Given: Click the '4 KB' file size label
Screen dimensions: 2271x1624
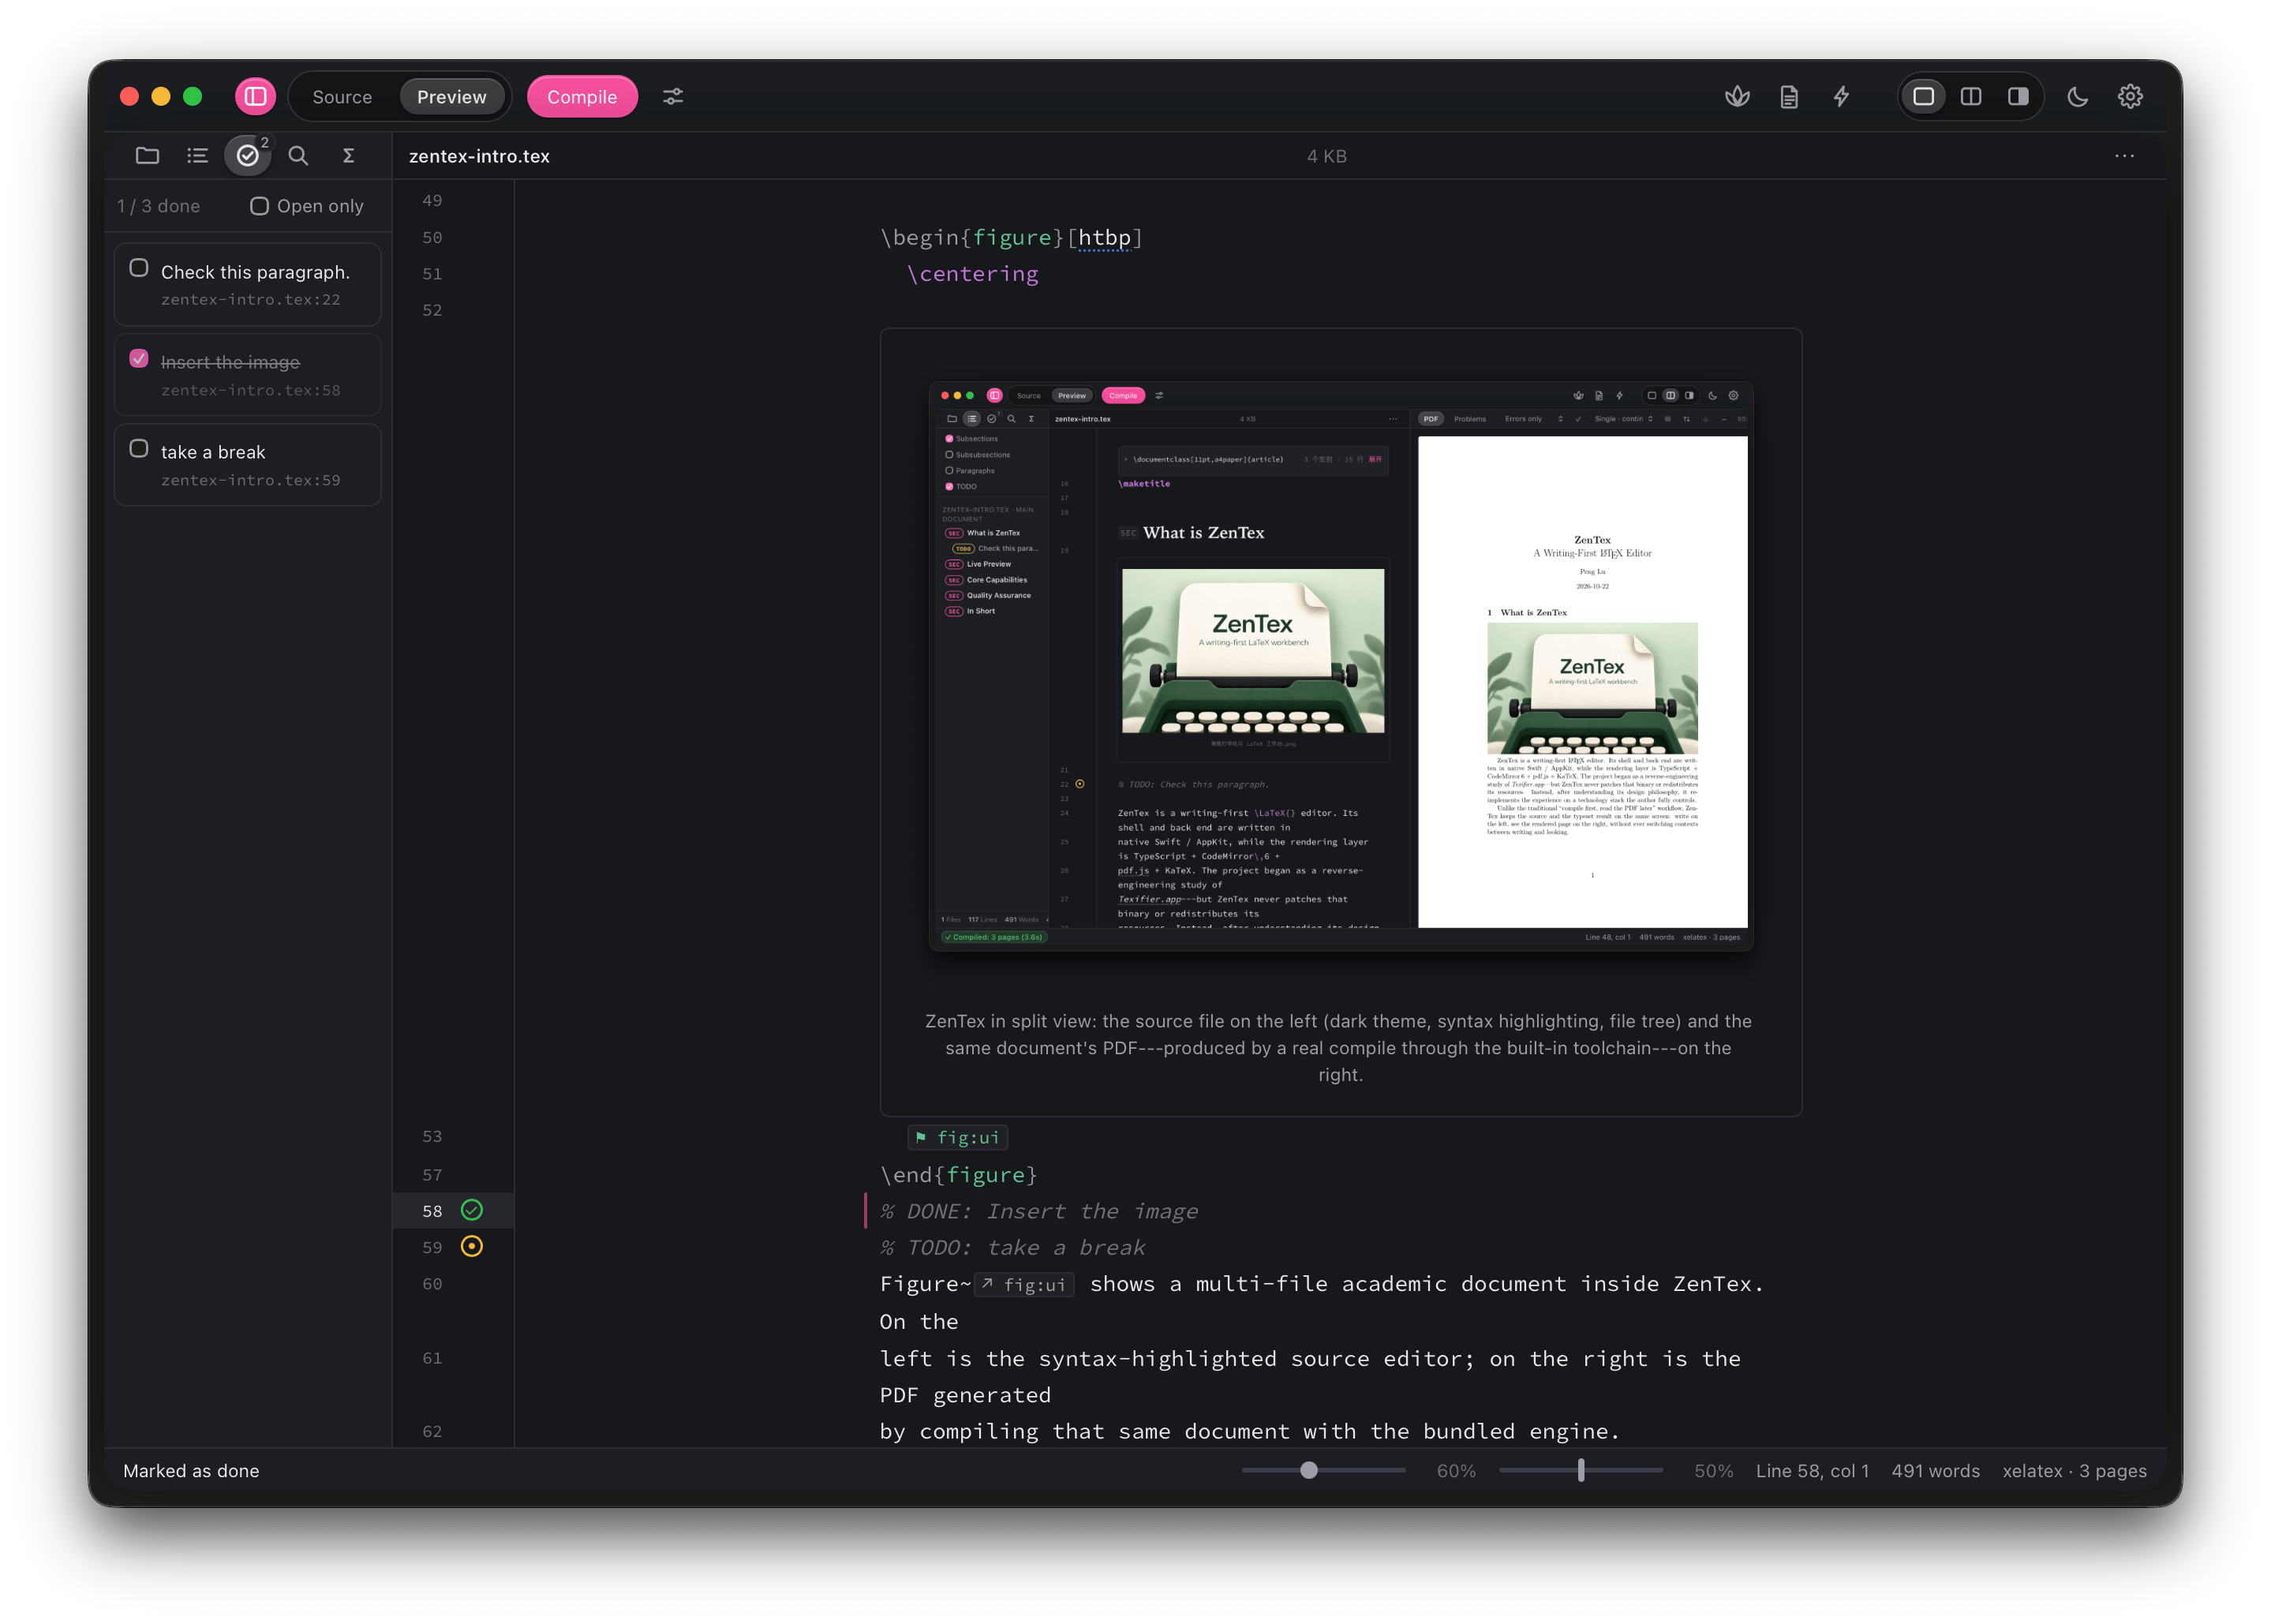Looking at the screenshot, I should pos(1326,156).
